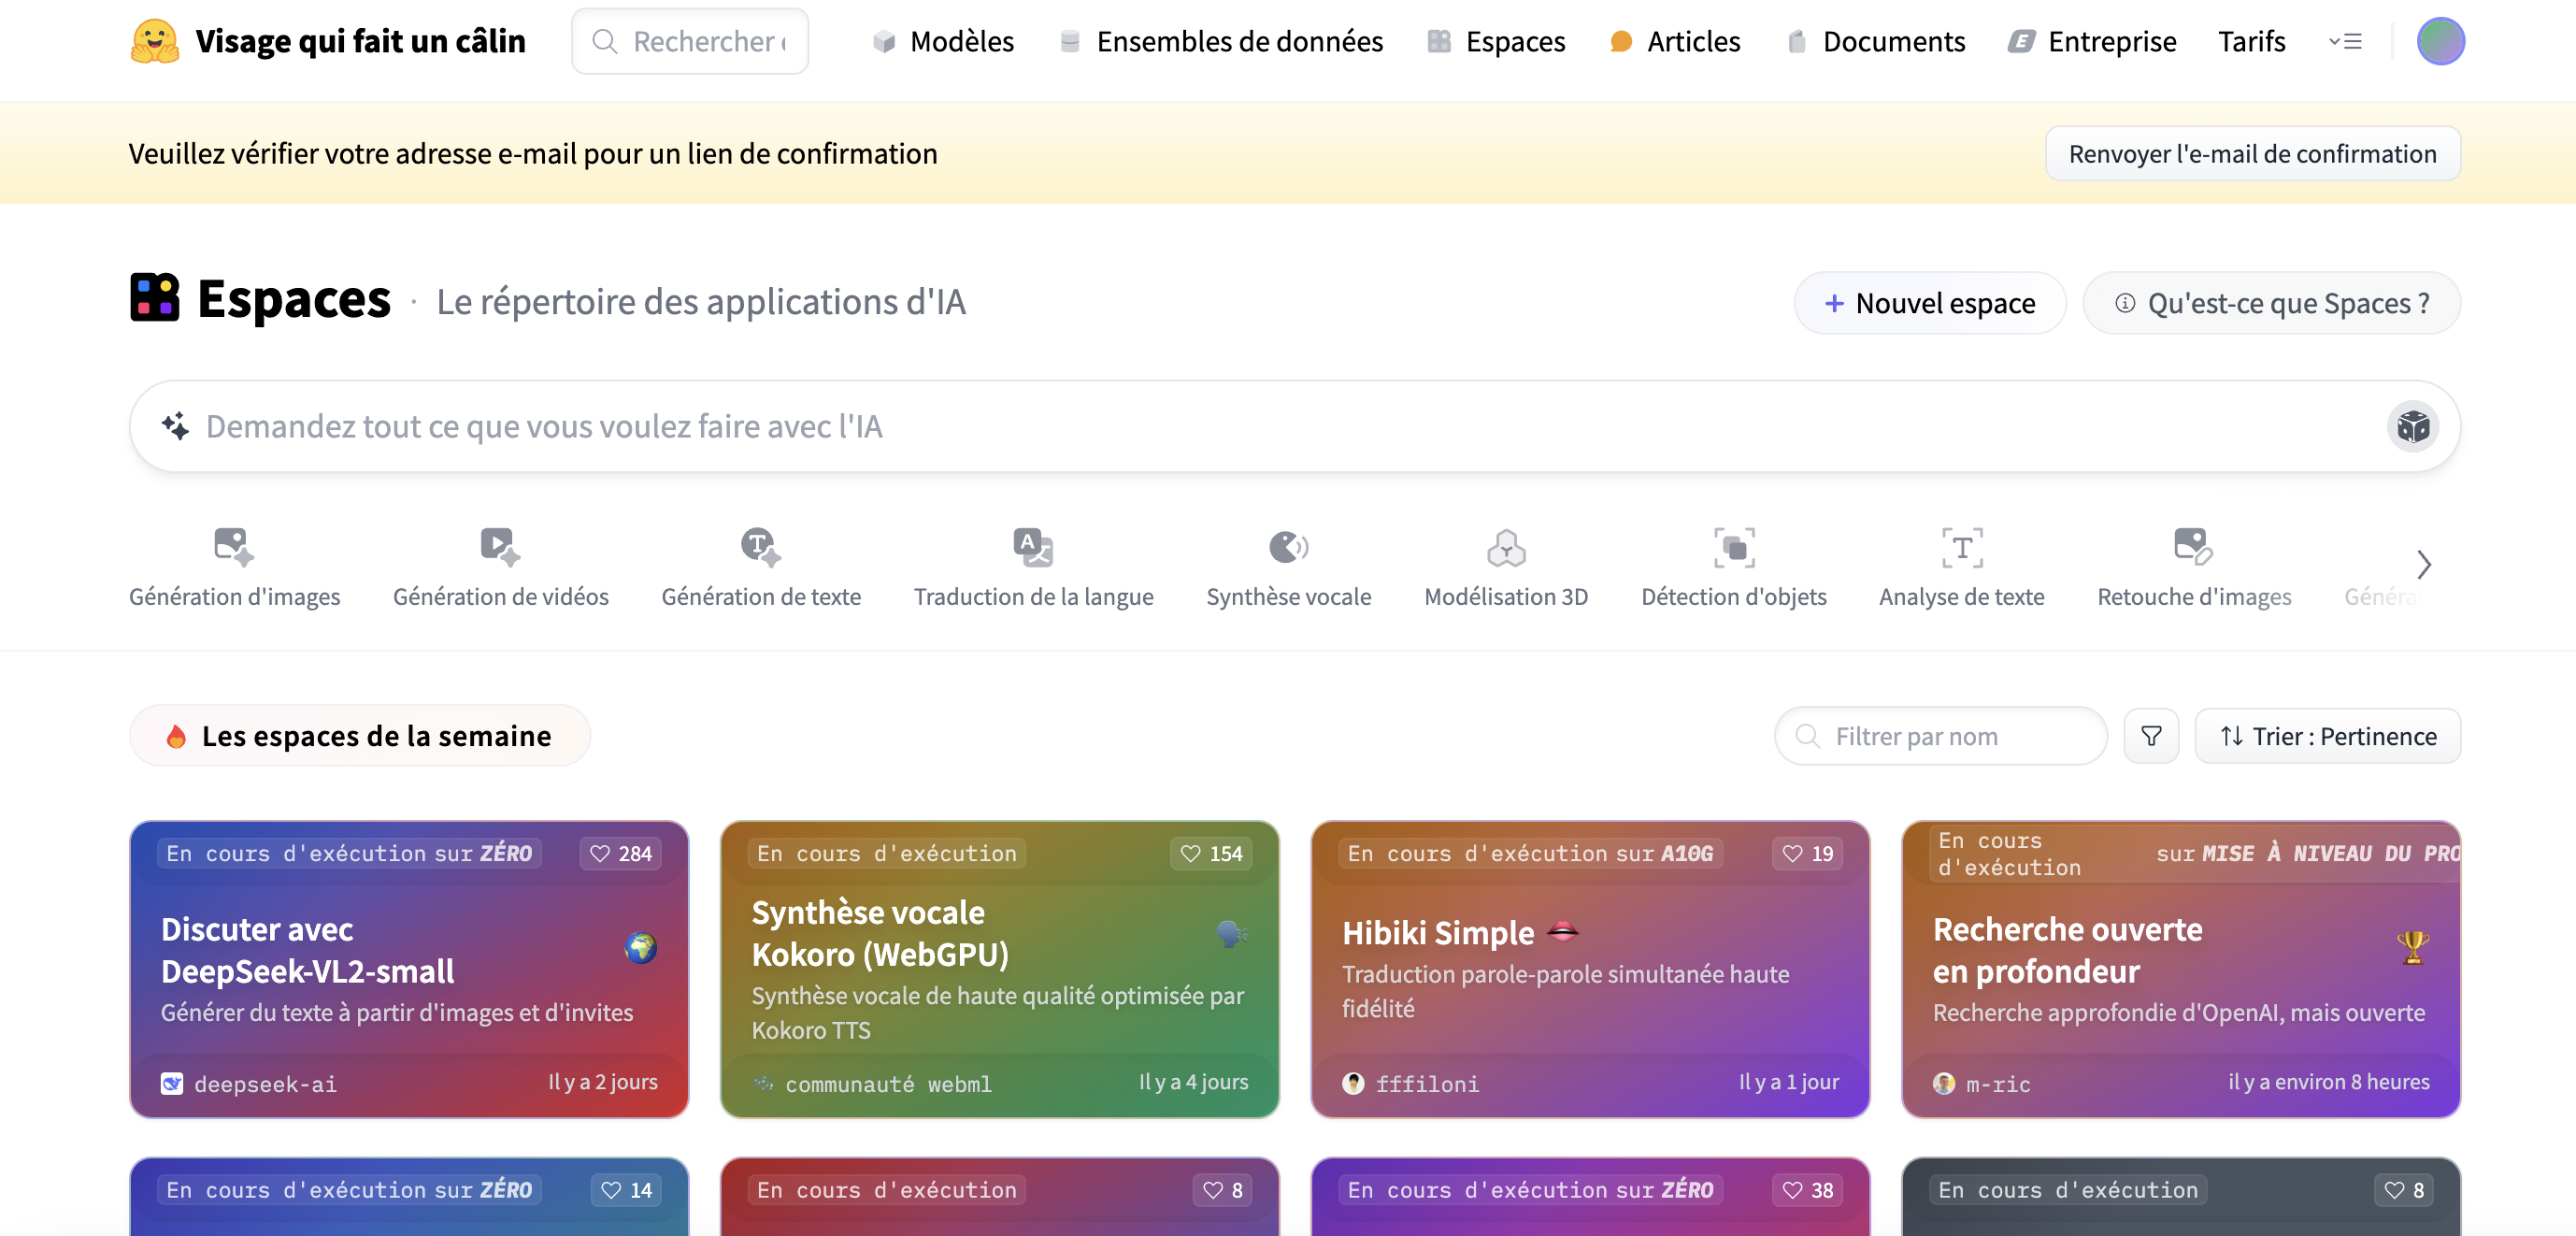Click Qu'est-ce que Spaces ? button
This screenshot has height=1236, width=2576.
click(x=2271, y=303)
